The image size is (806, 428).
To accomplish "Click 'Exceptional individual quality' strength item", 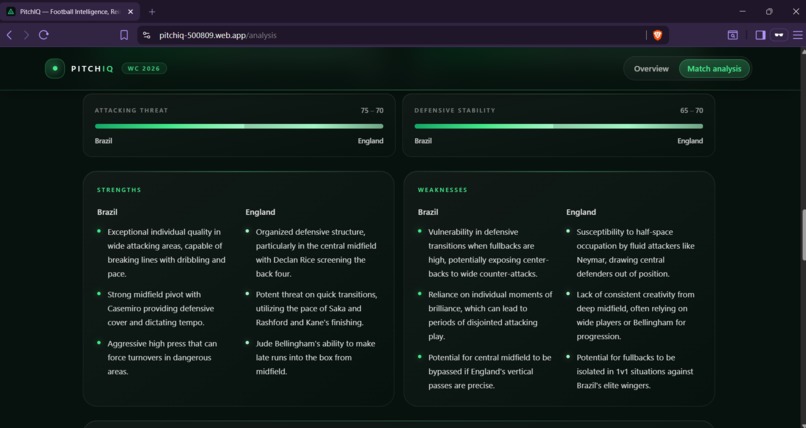I will (x=167, y=253).
